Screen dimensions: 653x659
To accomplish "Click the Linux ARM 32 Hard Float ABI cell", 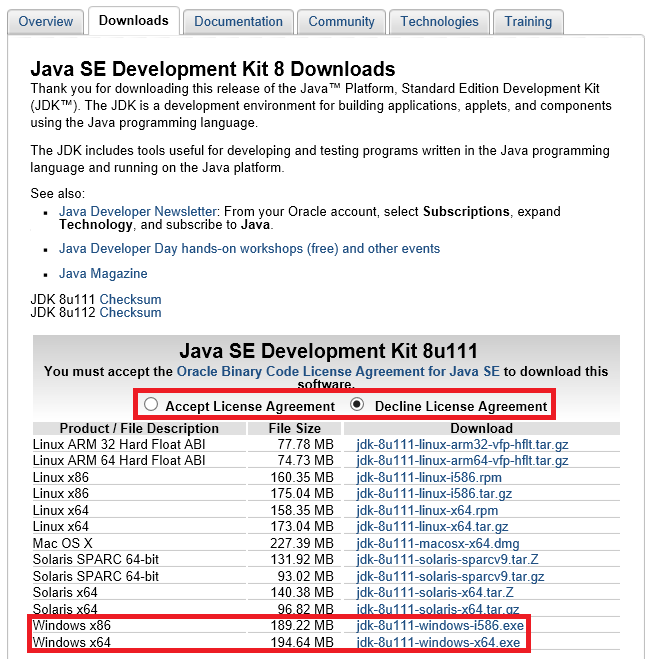I will [x=119, y=445].
